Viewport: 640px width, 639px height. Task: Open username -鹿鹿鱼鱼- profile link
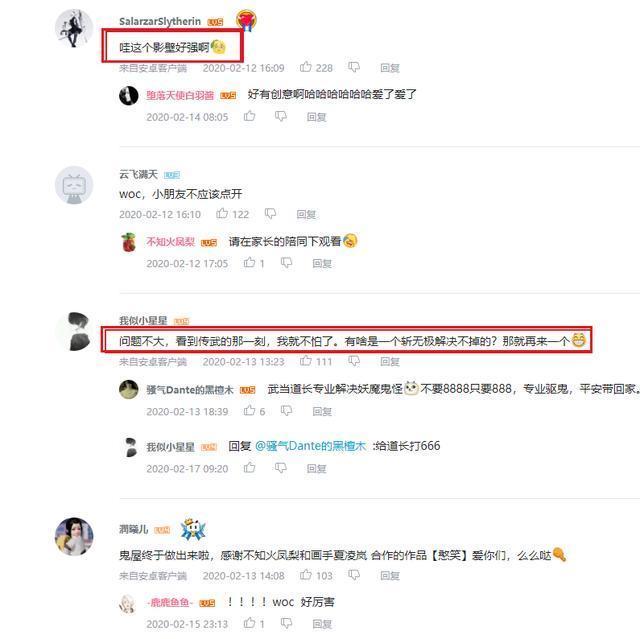pos(169,602)
